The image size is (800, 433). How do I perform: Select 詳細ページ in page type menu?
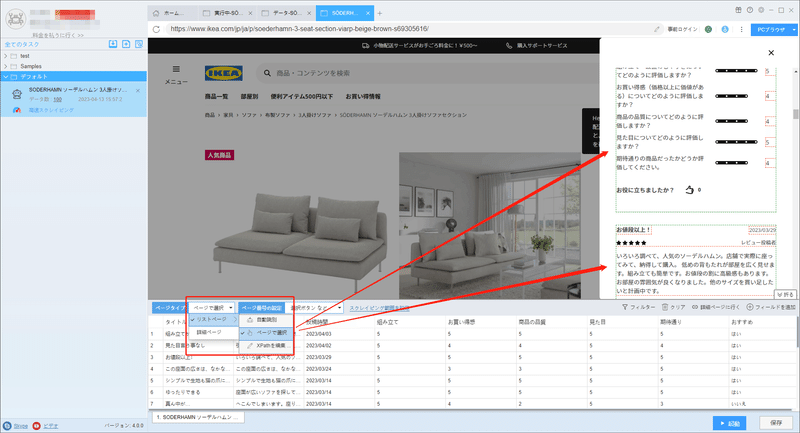(213, 332)
